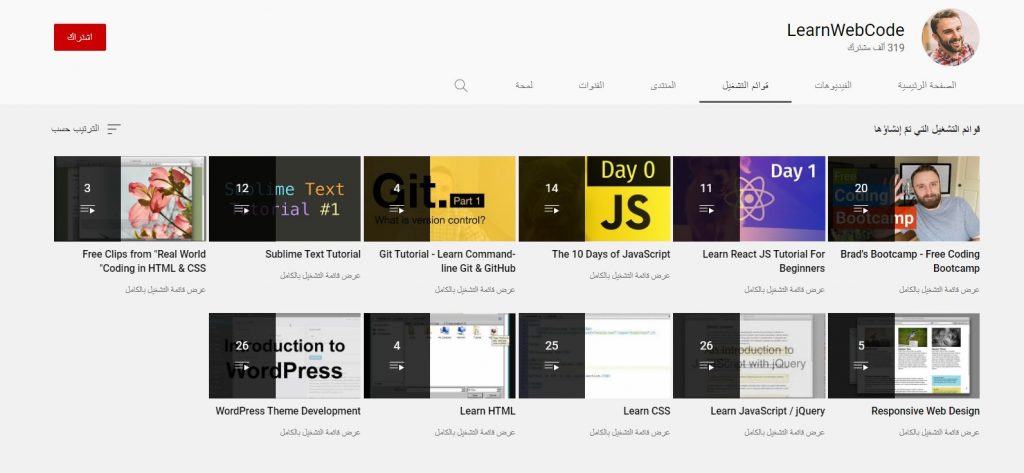The image size is (1024, 473).
Task: Go to the channels tab القنوات
Action: tap(591, 86)
